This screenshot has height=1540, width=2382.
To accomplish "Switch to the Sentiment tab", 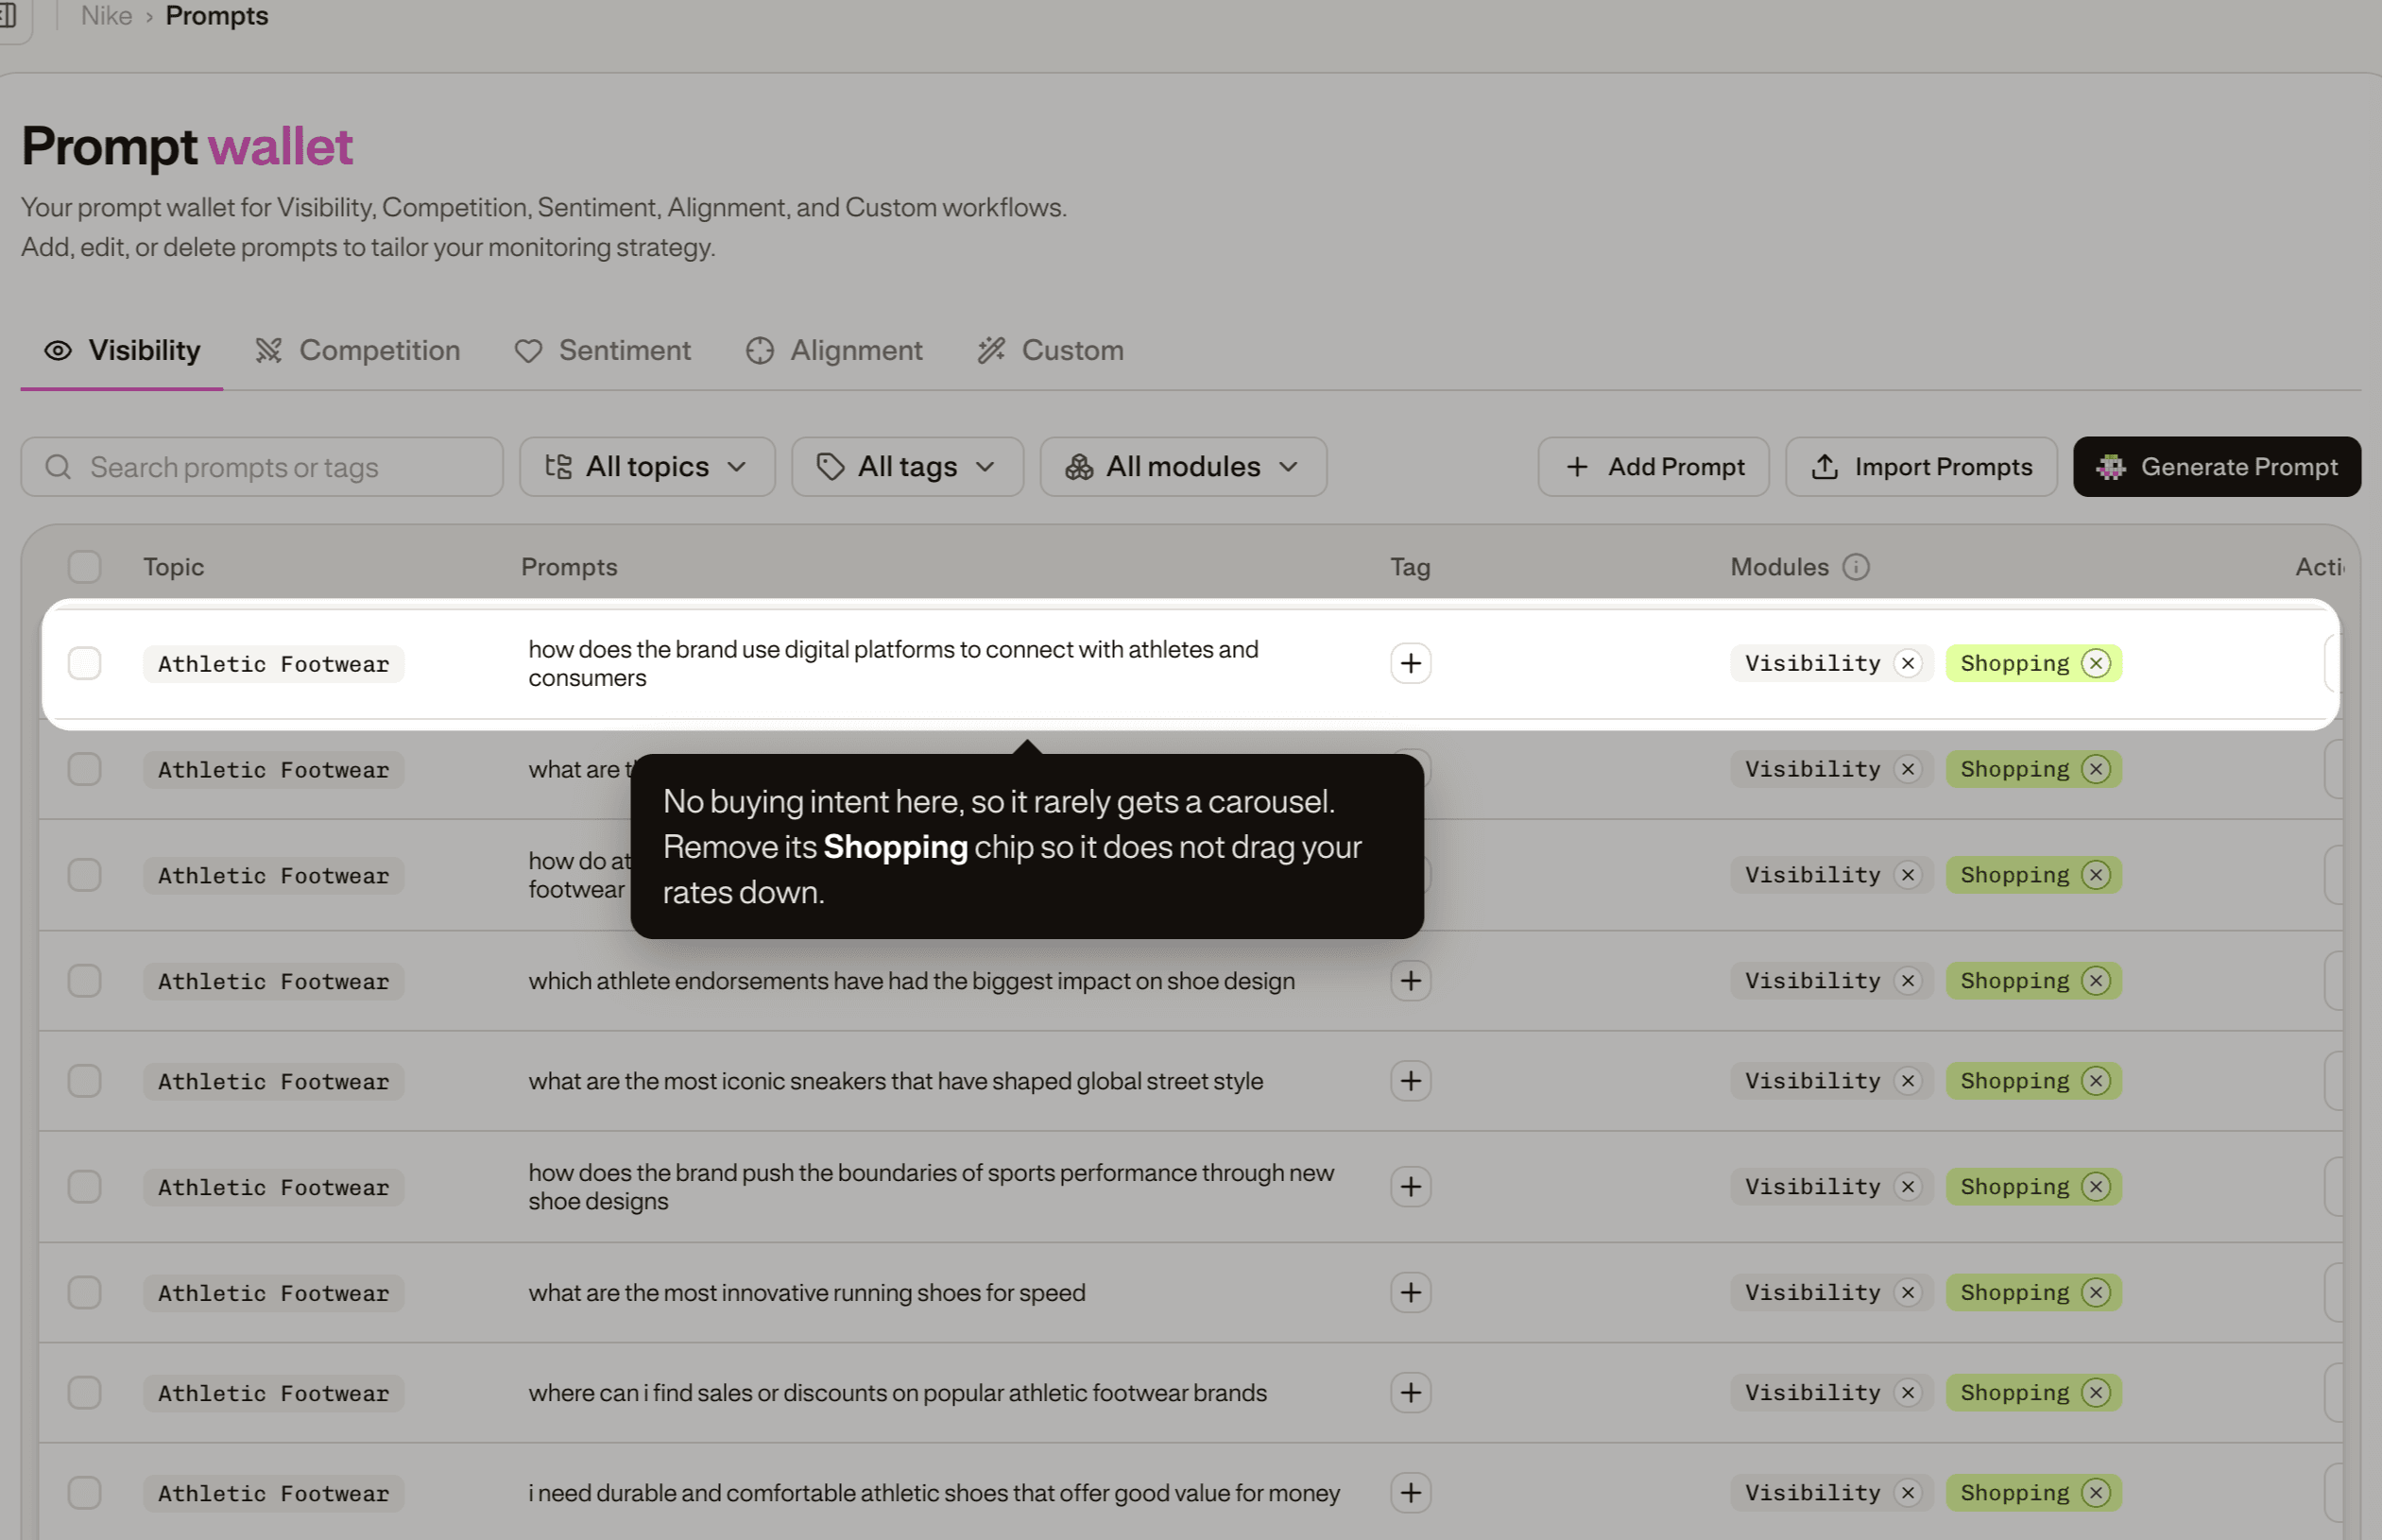I will tap(603, 351).
